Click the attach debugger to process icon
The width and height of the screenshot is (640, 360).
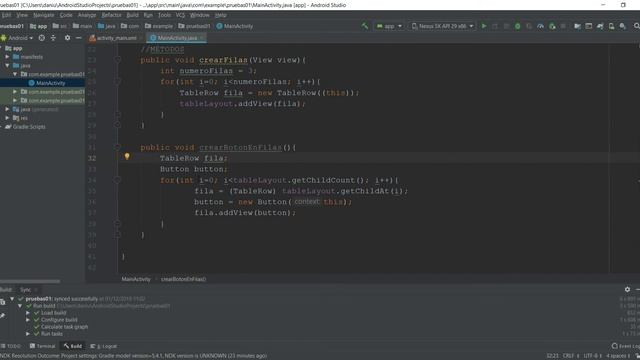552,26
